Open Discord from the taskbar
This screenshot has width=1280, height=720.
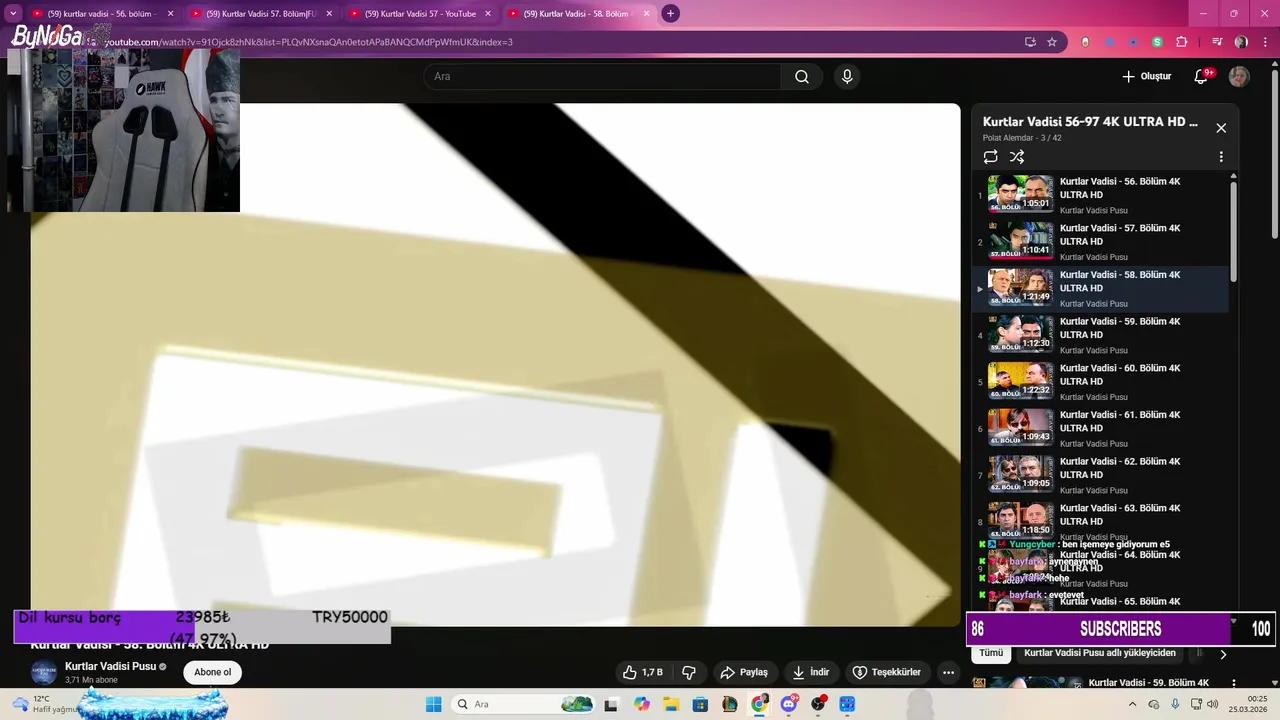coord(789,704)
